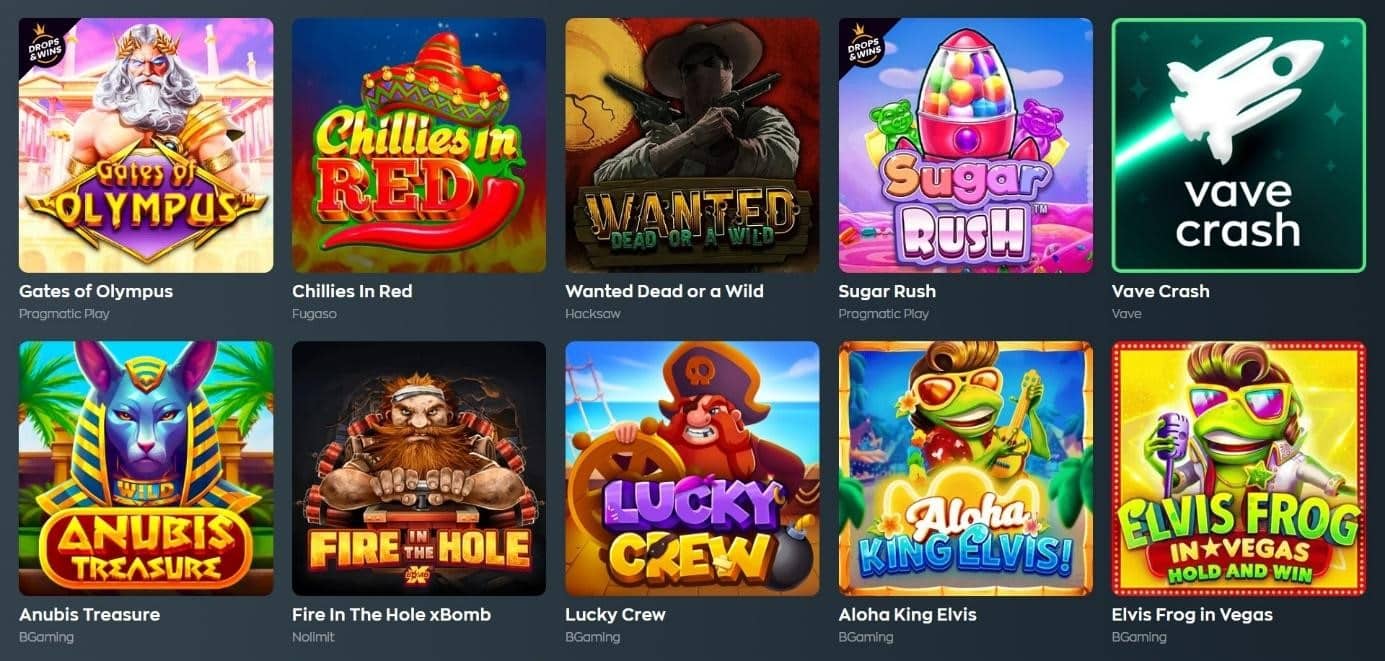This screenshot has width=1385, height=661.
Task: Launch Elvis Frog in Vegas thumbnail
Action: pyautogui.click(x=1239, y=468)
